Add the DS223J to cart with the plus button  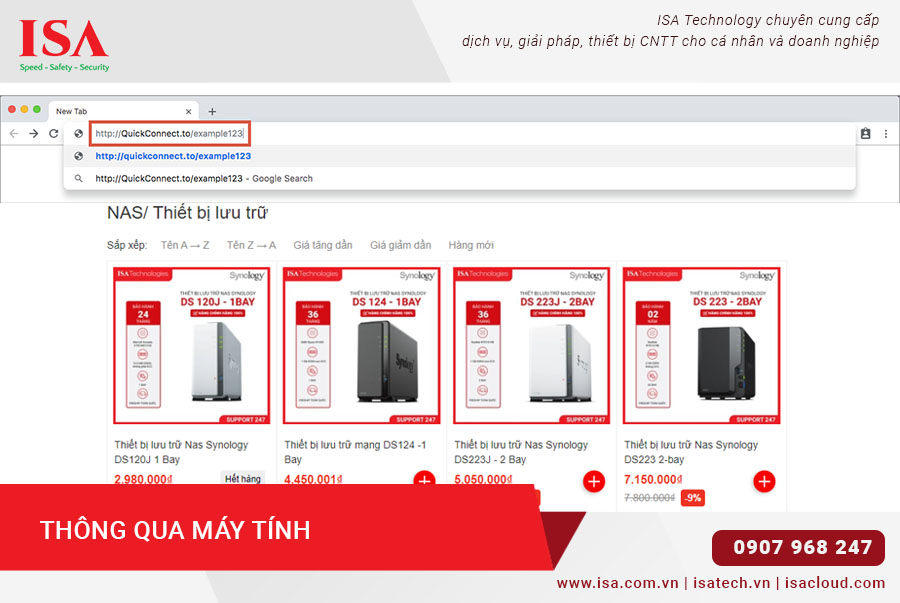594,481
